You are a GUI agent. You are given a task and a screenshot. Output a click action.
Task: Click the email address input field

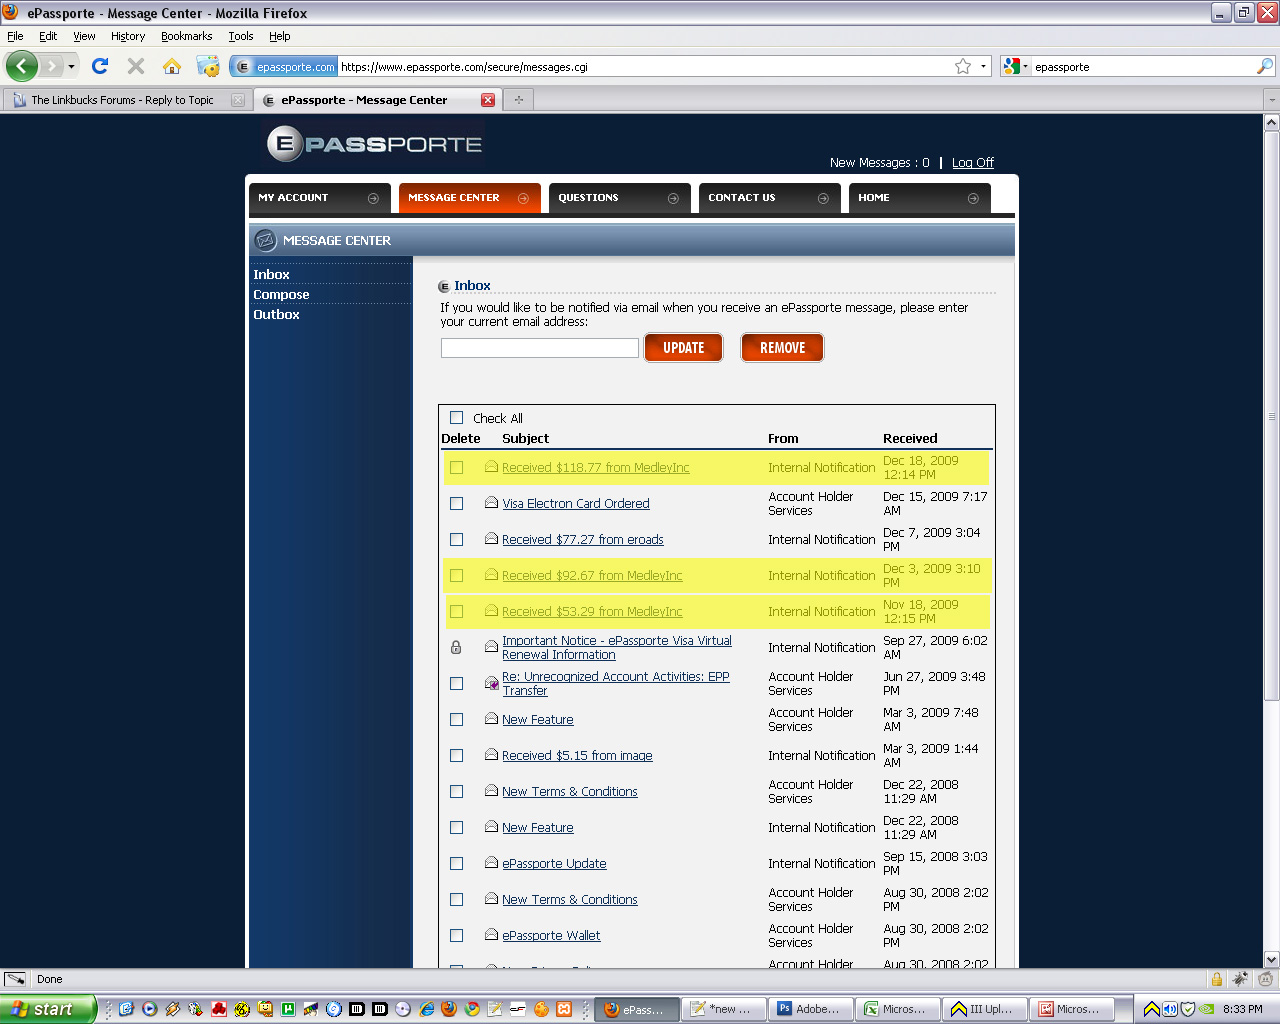(x=540, y=348)
